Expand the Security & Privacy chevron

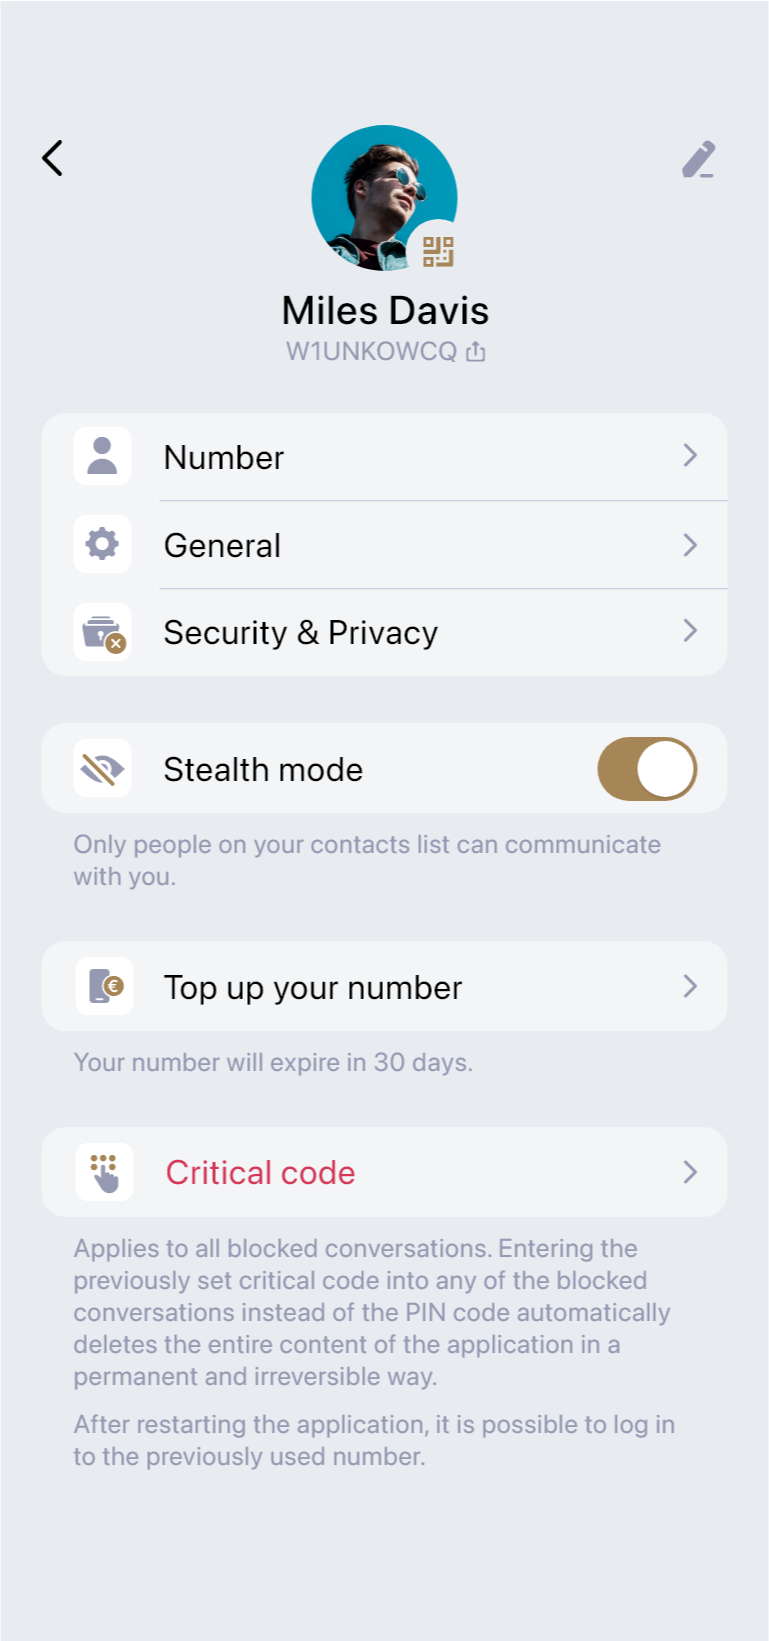point(690,631)
